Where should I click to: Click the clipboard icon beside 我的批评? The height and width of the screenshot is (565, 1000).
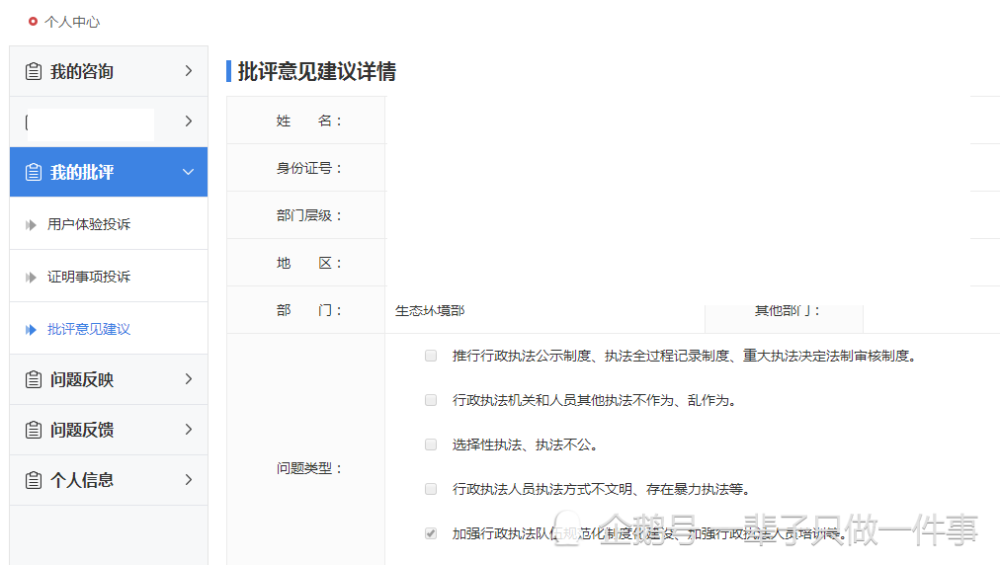pyautogui.click(x=33, y=172)
